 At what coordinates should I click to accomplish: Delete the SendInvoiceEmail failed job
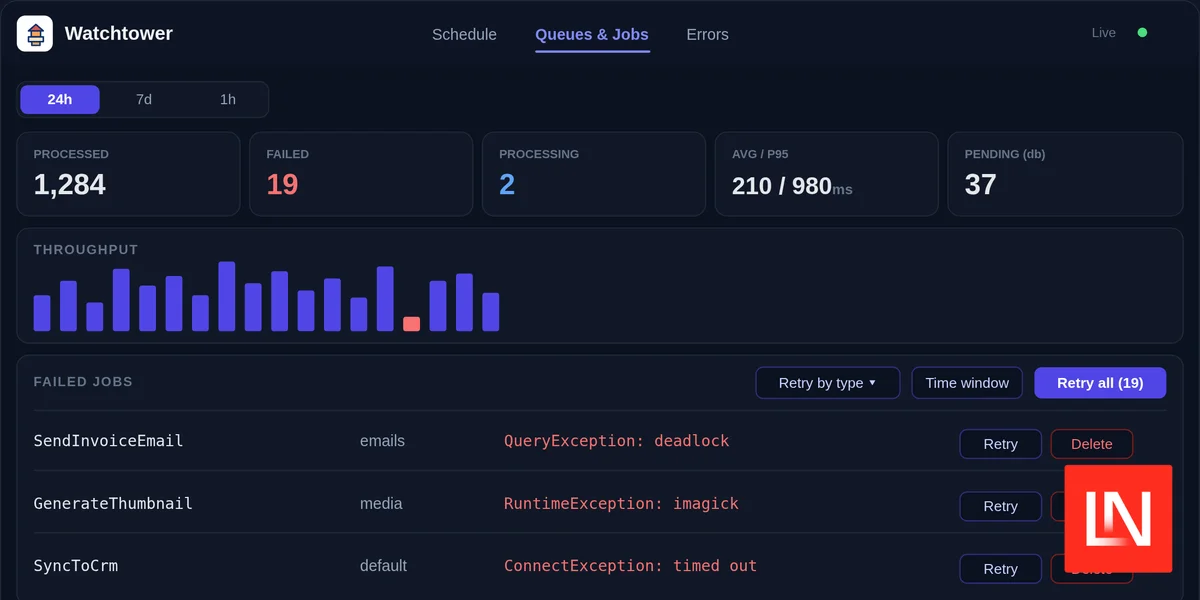click(x=1092, y=444)
